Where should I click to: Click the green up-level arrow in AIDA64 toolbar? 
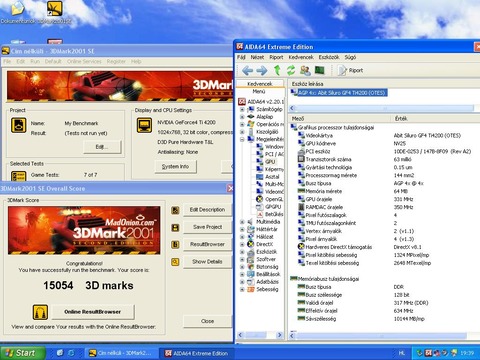pos(277,70)
